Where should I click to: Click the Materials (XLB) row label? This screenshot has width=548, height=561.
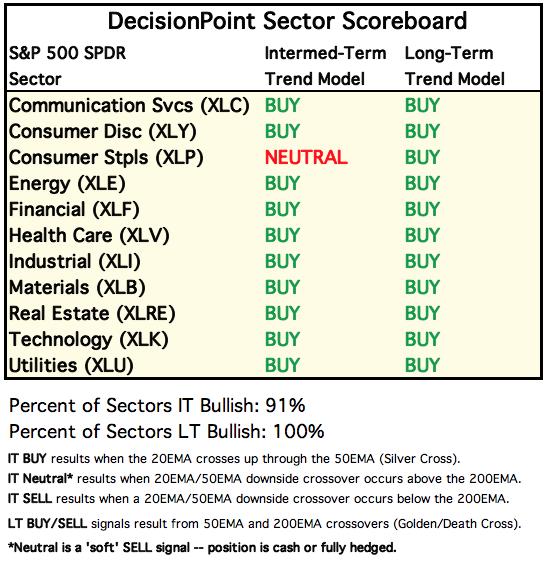[x=77, y=288]
